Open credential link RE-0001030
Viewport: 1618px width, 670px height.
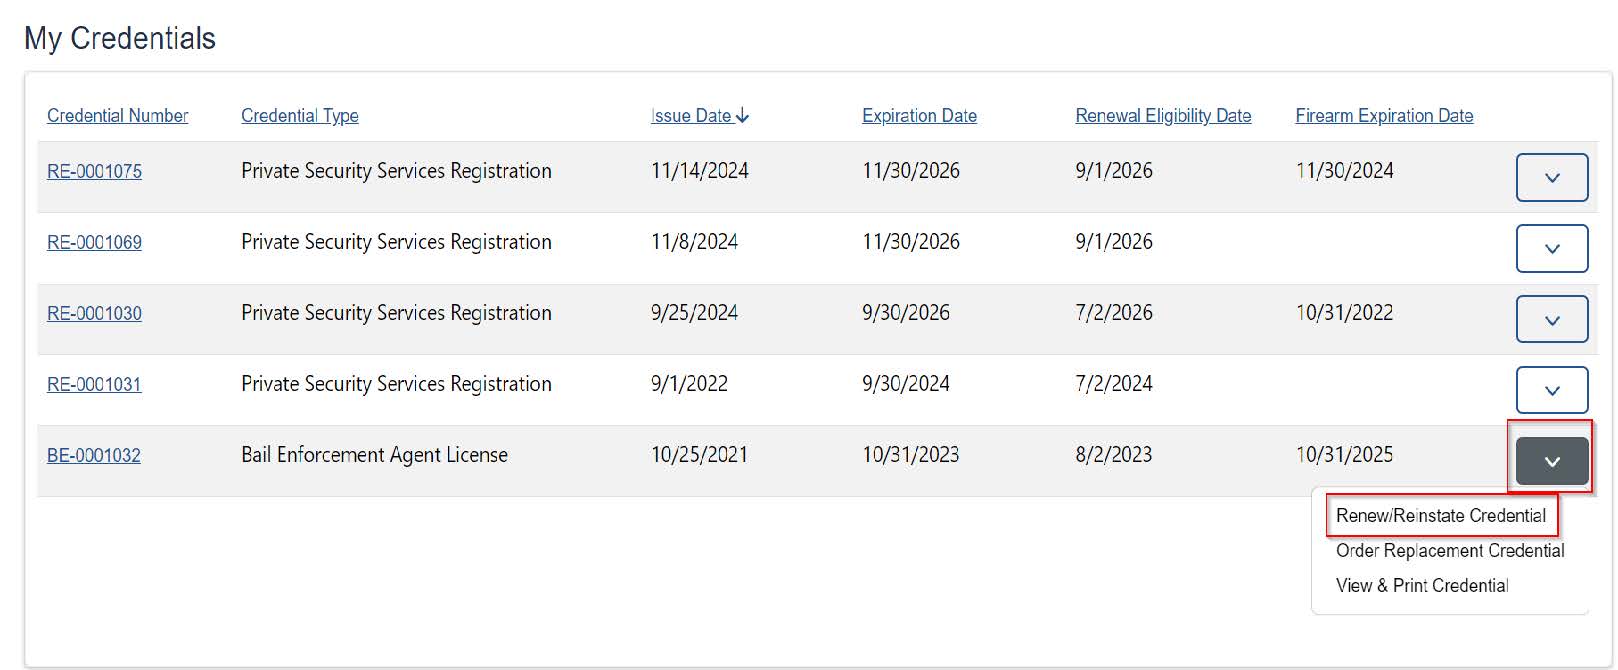pyautogui.click(x=94, y=314)
